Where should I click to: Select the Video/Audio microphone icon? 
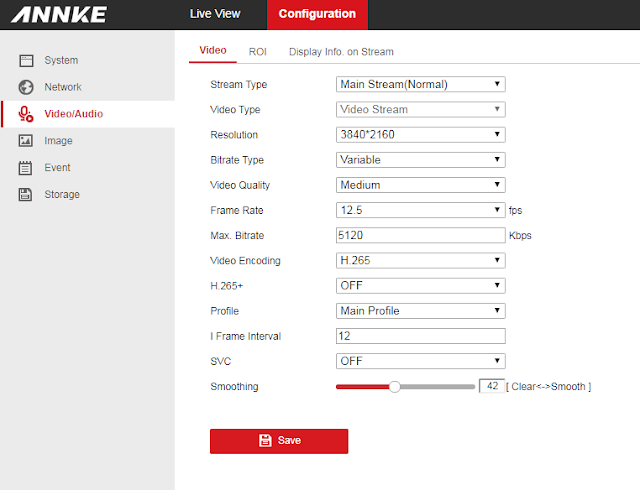(26, 114)
